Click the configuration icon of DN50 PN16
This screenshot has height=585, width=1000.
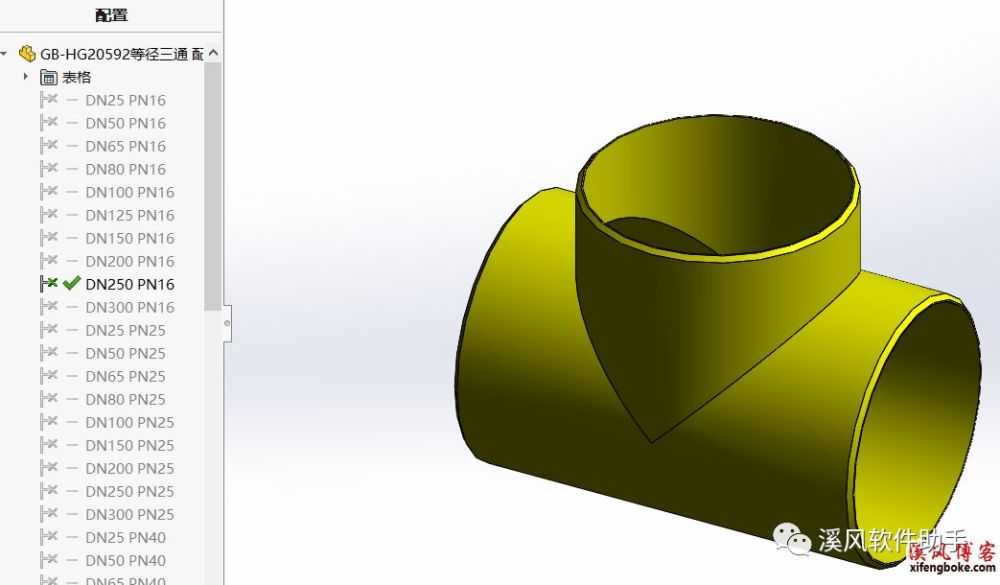tap(48, 123)
